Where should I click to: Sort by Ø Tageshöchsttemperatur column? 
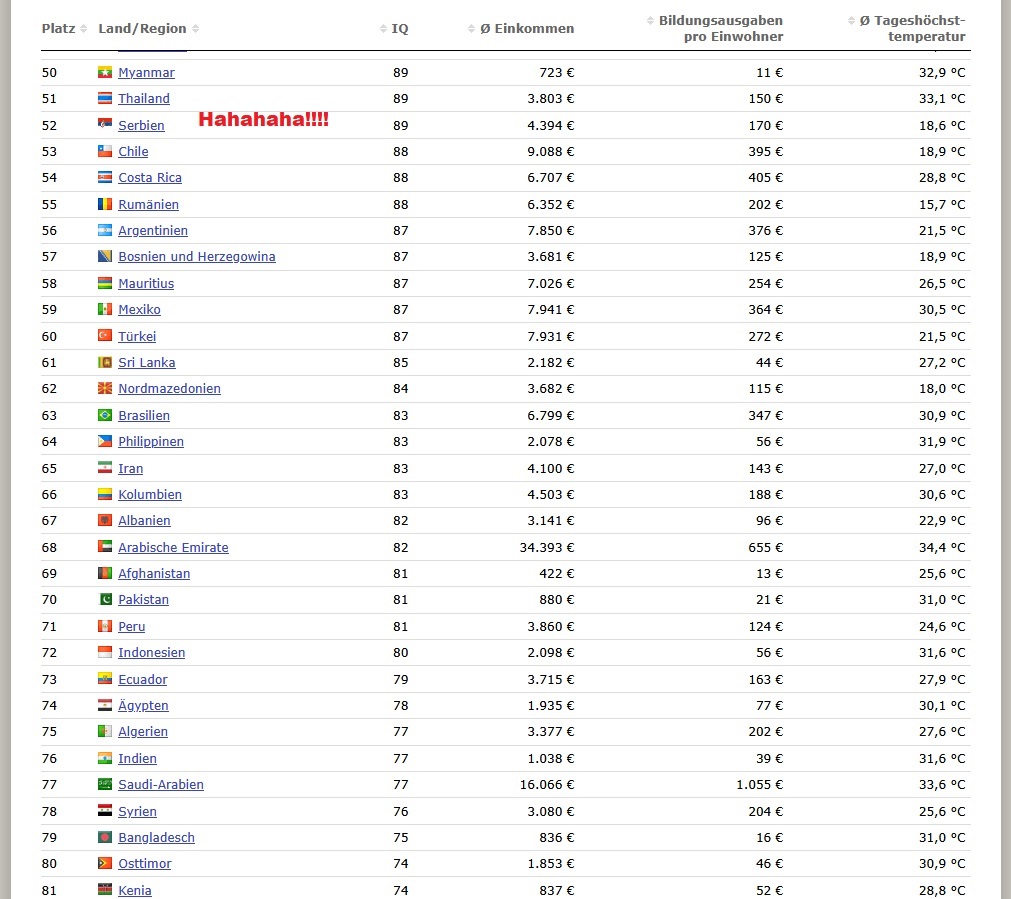point(912,28)
